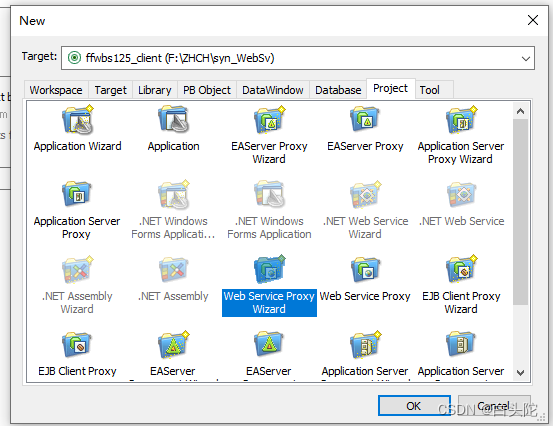Viewport: 553px width, 426px height.
Task: Select the Project tab
Action: (390, 89)
